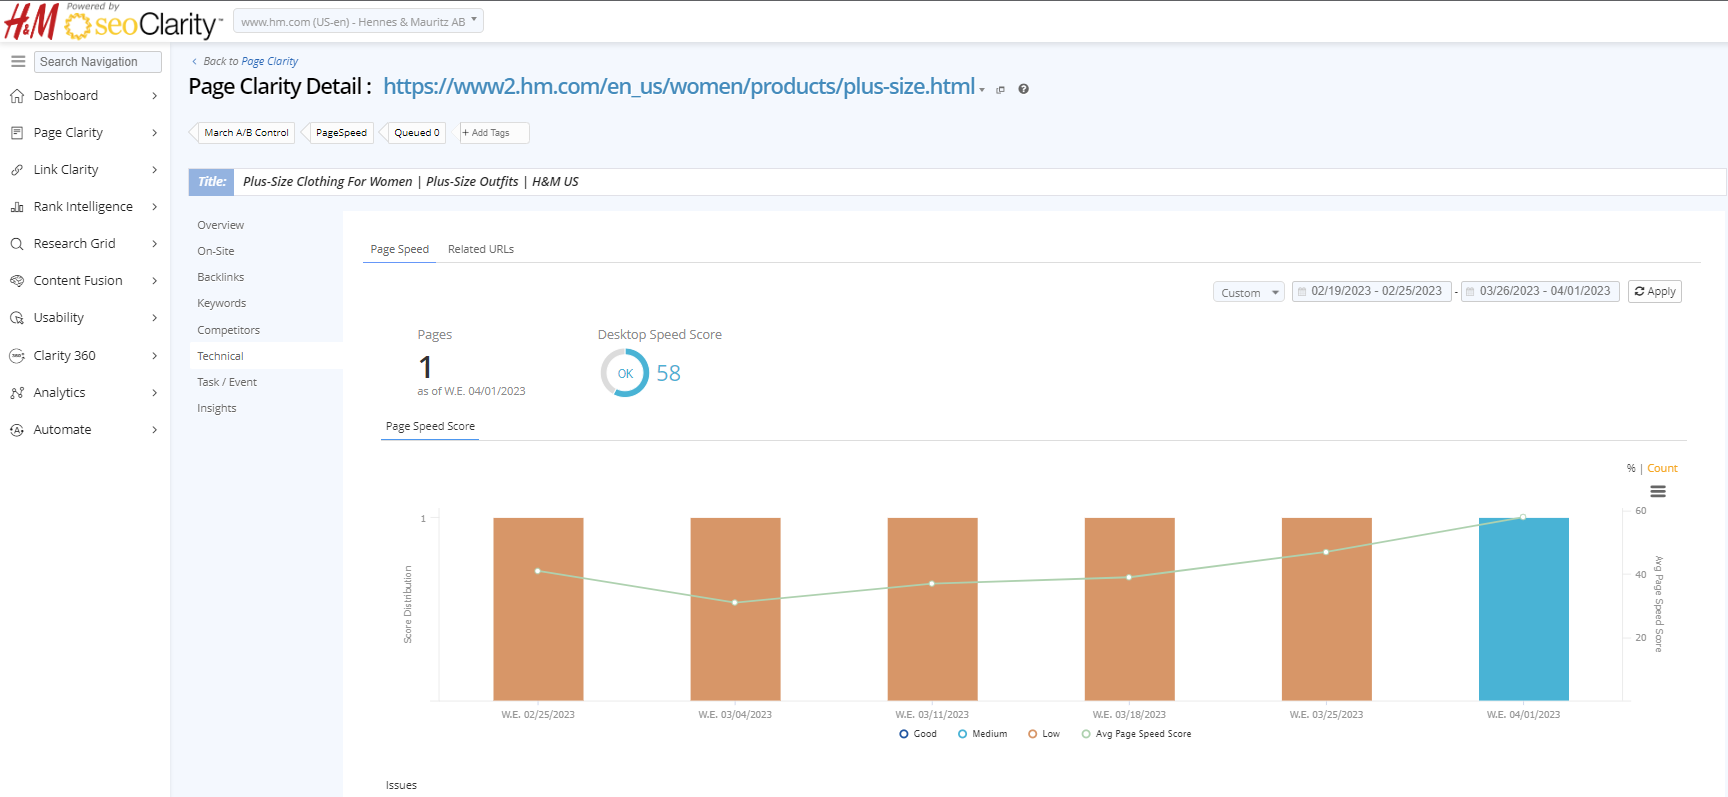Open the www.hm.com domain selector dropdown
The width and height of the screenshot is (1728, 797).
(x=358, y=21)
